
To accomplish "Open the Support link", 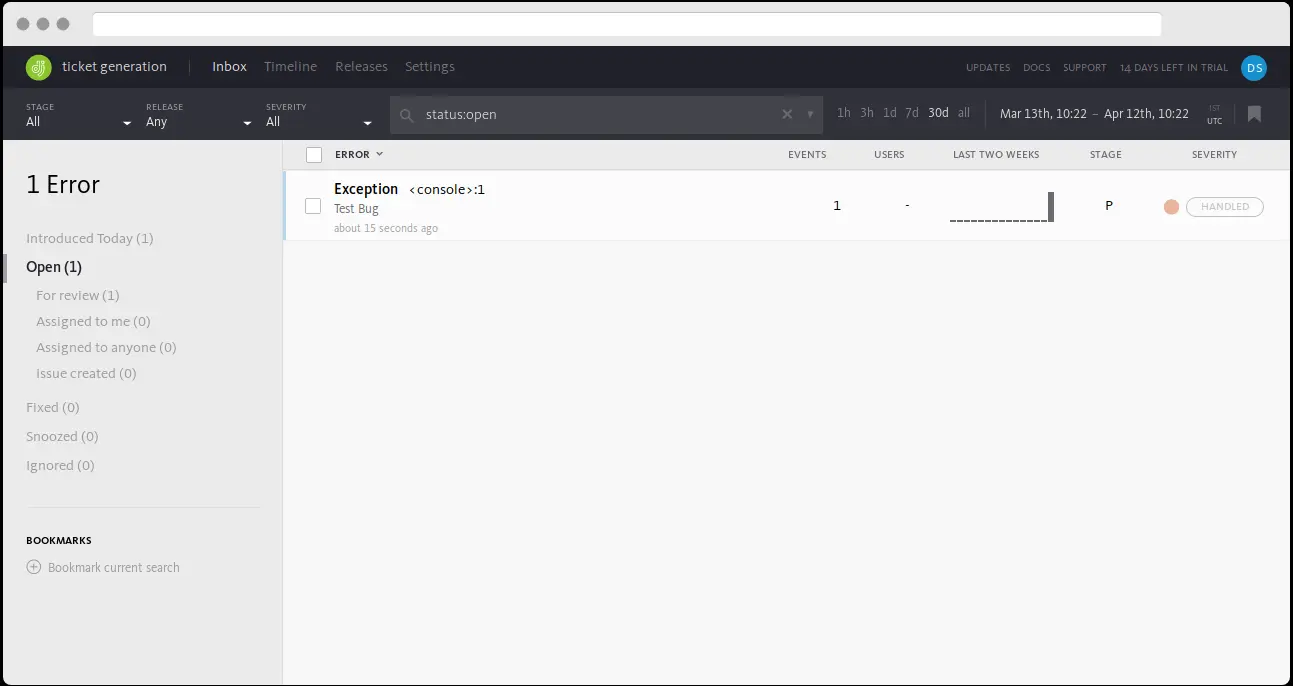I will (x=1085, y=68).
